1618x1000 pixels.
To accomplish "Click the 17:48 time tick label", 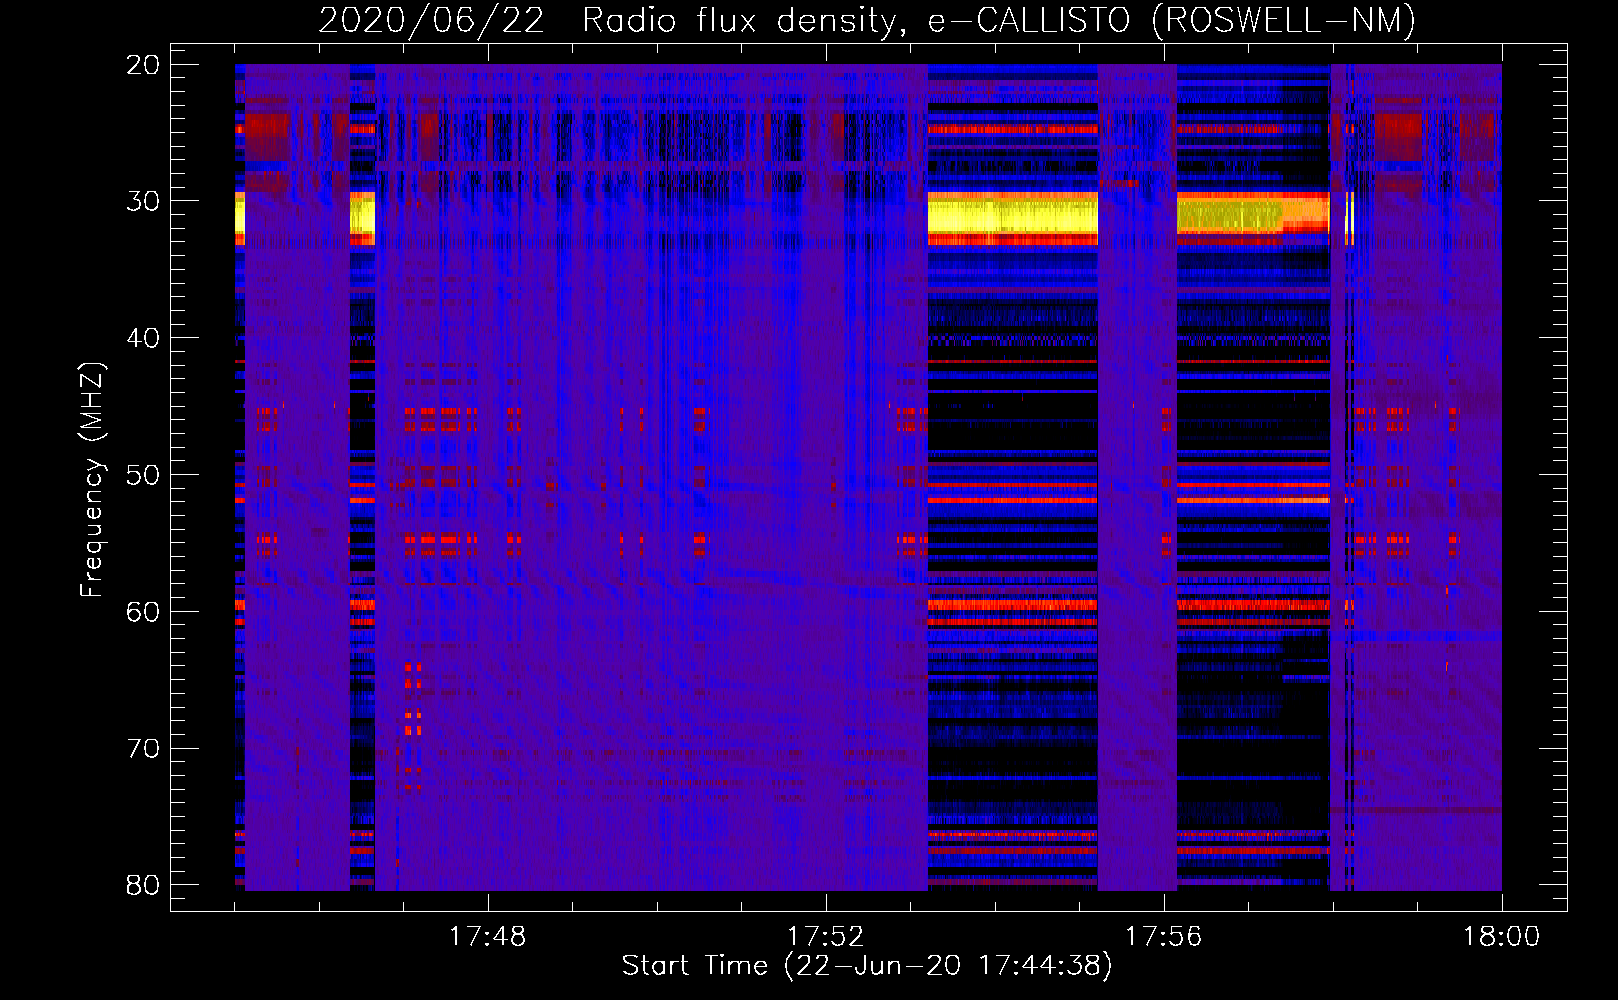I will click(x=487, y=937).
